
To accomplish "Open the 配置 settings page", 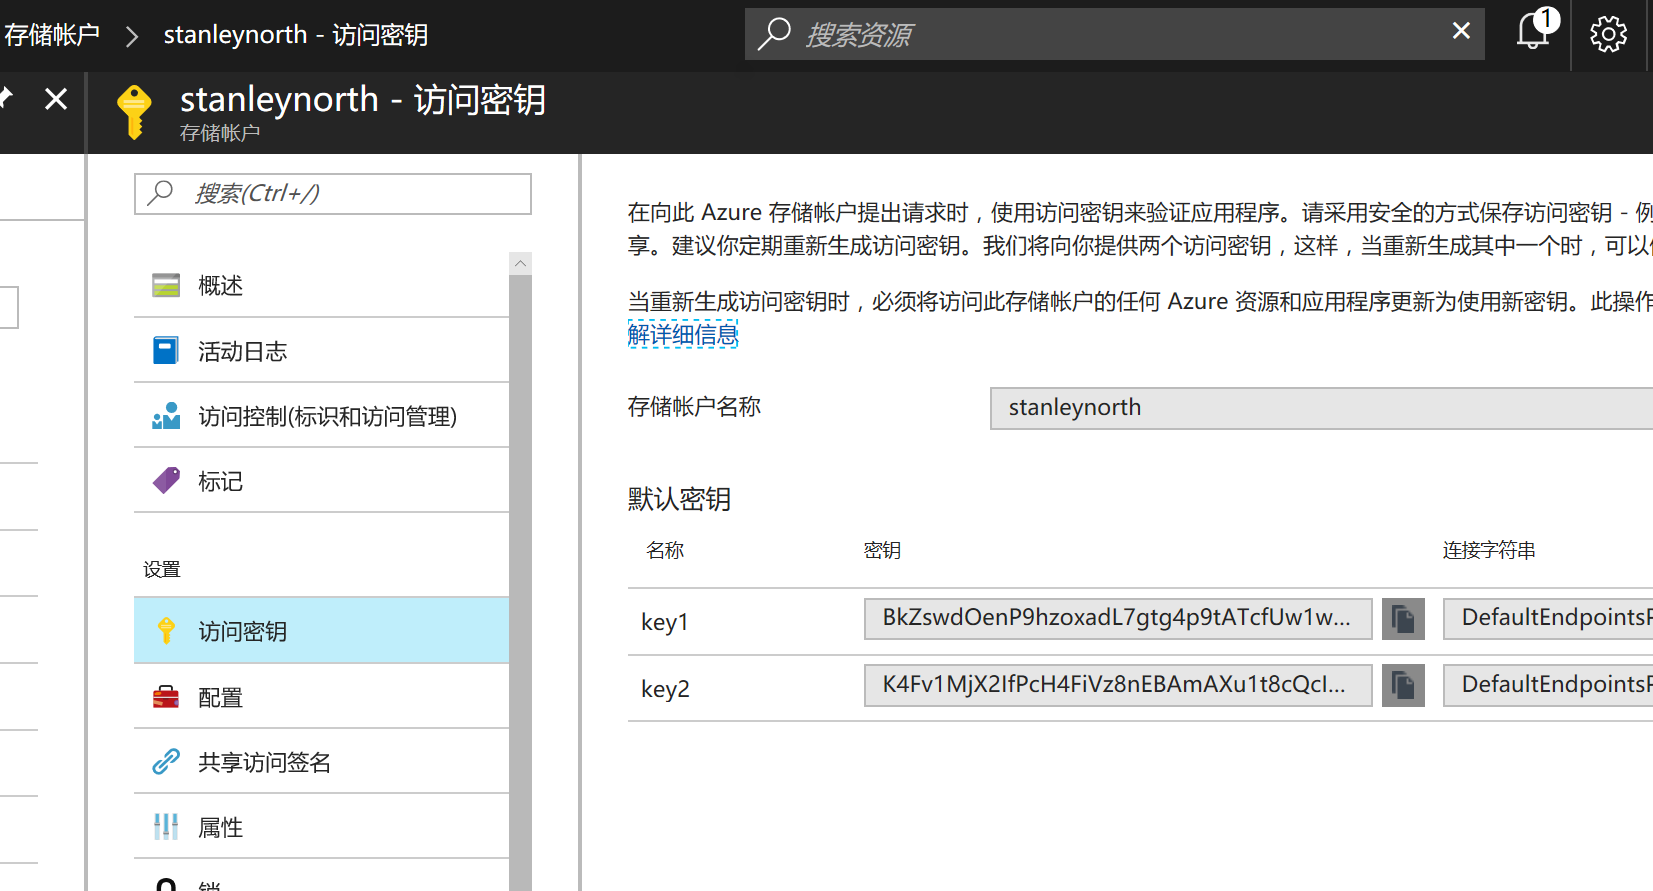I will click(x=221, y=697).
